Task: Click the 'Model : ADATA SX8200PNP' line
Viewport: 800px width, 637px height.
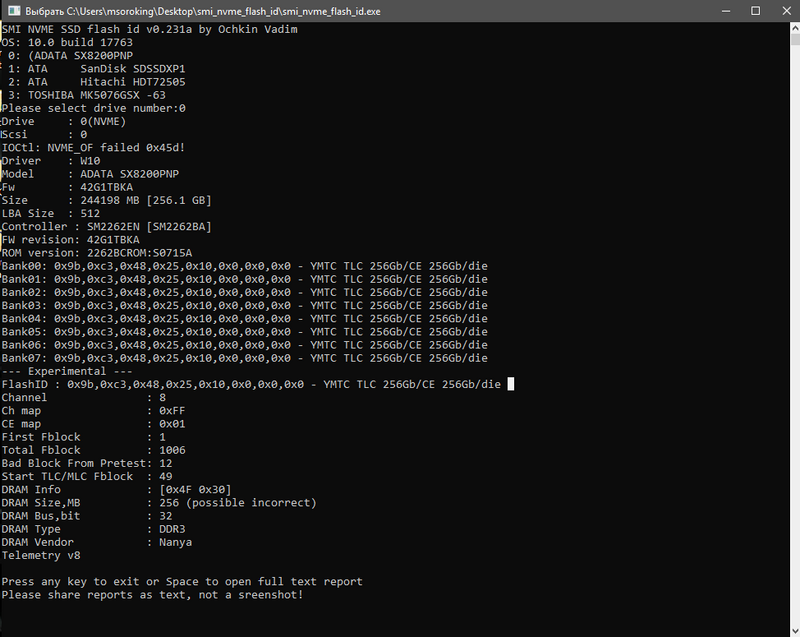Action: pyautogui.click(x=90, y=174)
